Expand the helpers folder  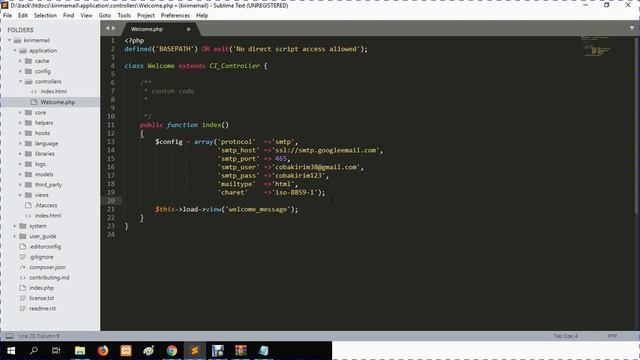pyautogui.click(x=20, y=122)
